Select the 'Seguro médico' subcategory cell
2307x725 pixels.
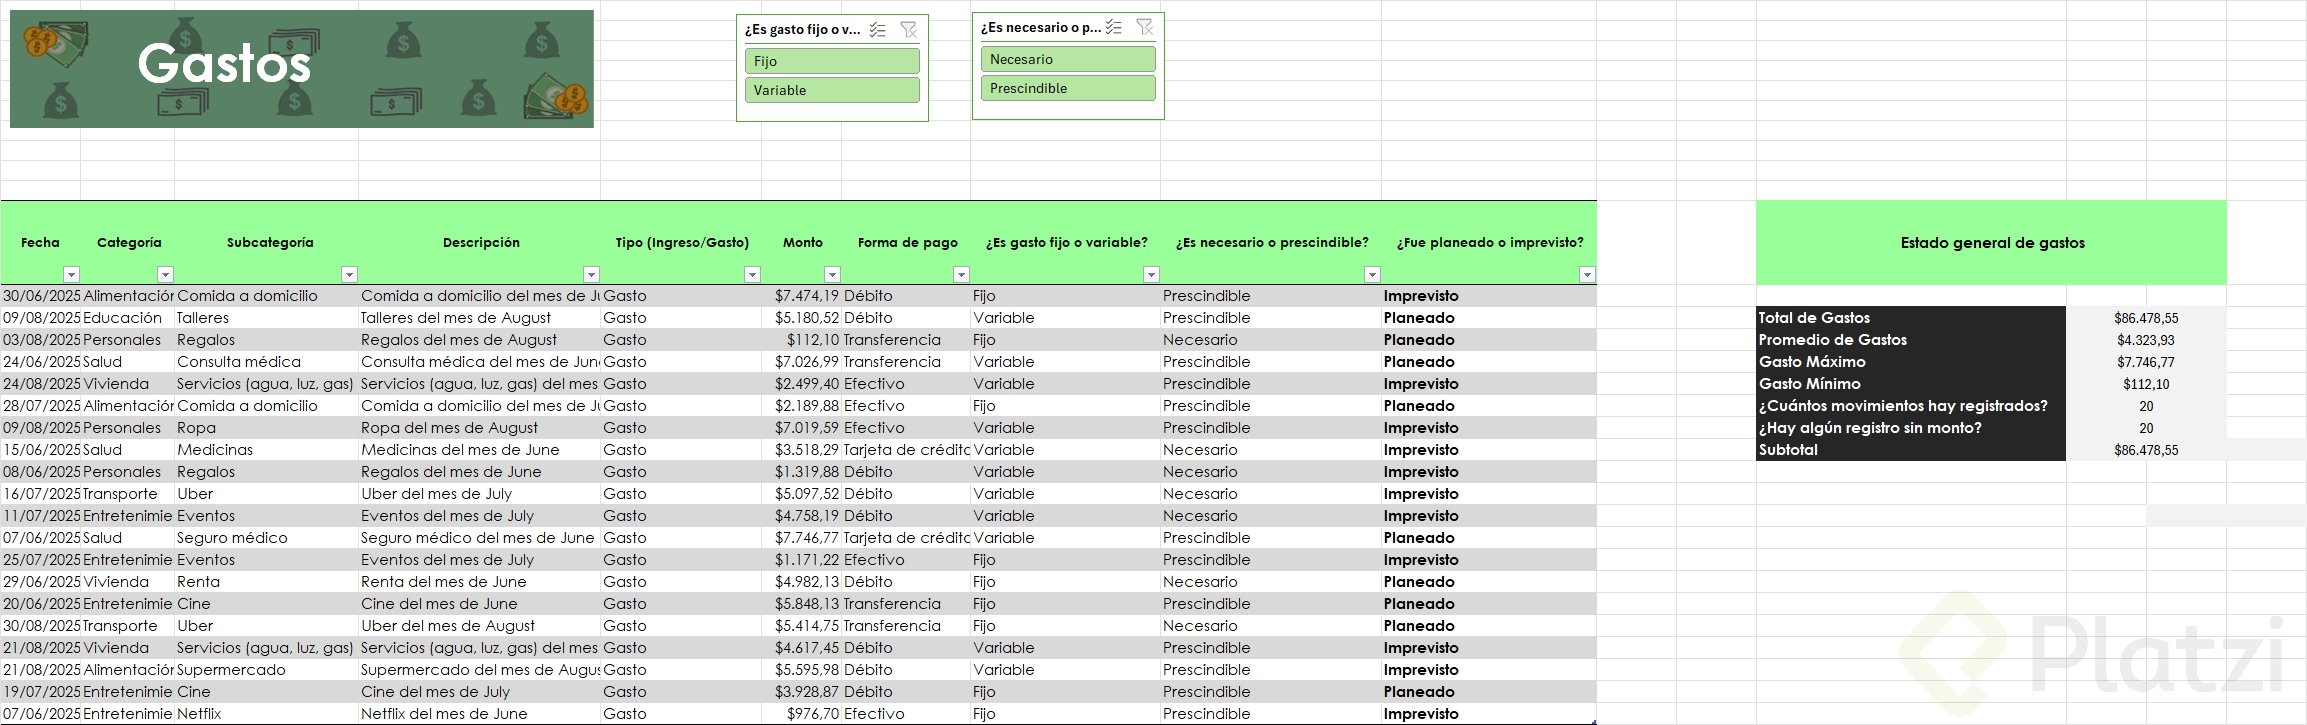coord(267,538)
